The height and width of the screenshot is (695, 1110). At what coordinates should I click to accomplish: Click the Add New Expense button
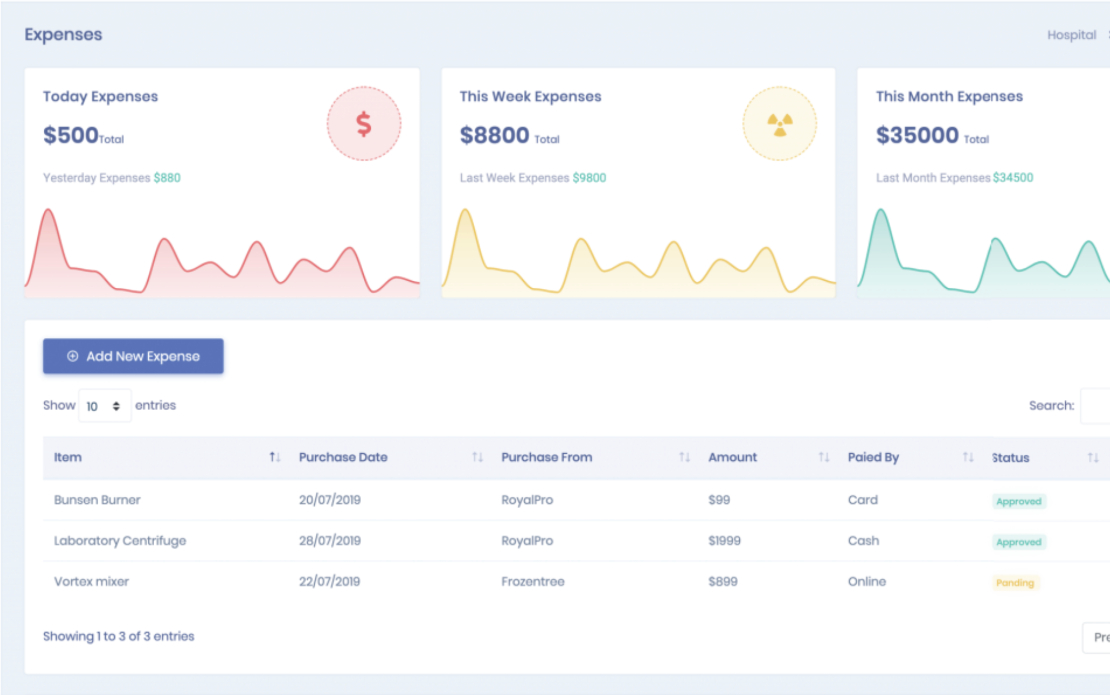point(133,356)
